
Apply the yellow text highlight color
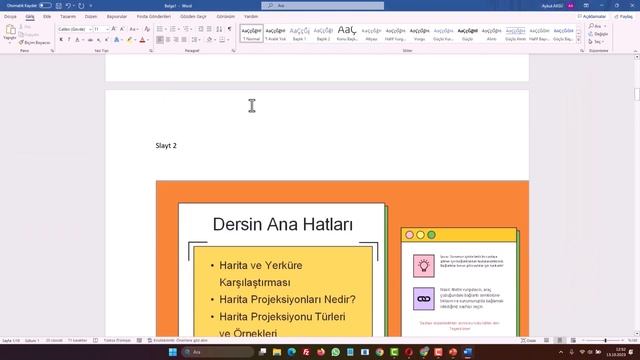click(x=129, y=40)
